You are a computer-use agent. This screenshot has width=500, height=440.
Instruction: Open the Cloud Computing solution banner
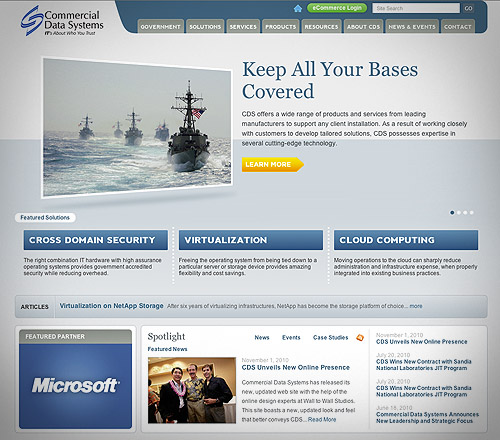[406, 240]
